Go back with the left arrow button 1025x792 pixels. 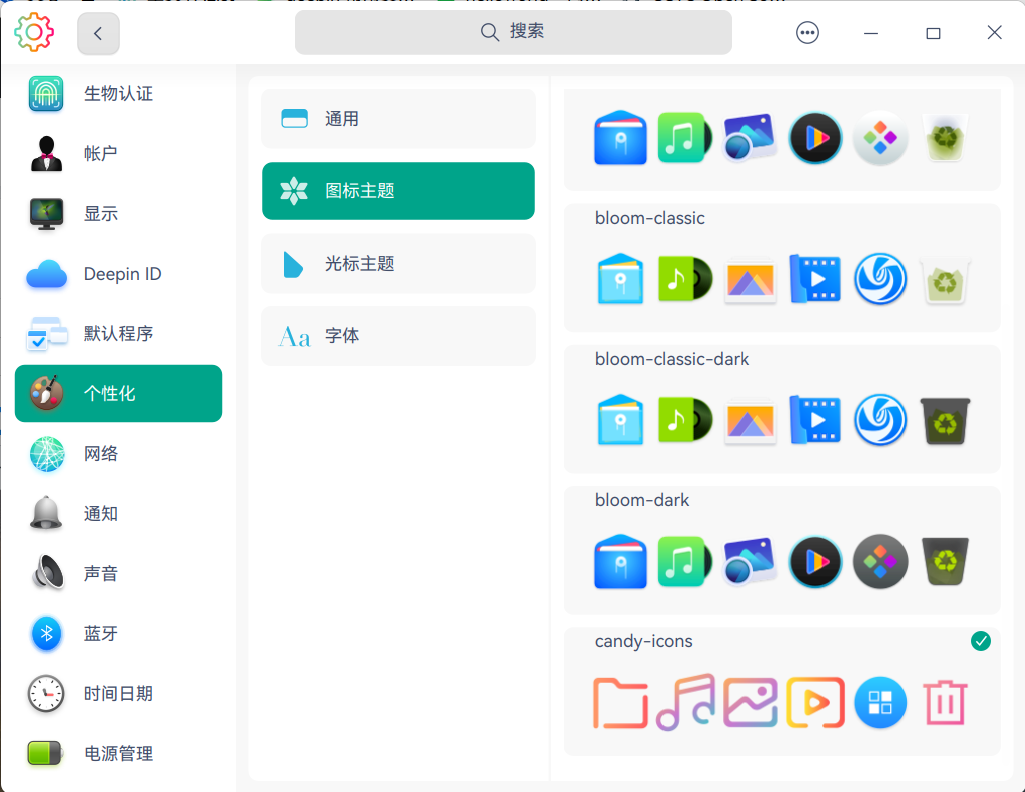98,33
